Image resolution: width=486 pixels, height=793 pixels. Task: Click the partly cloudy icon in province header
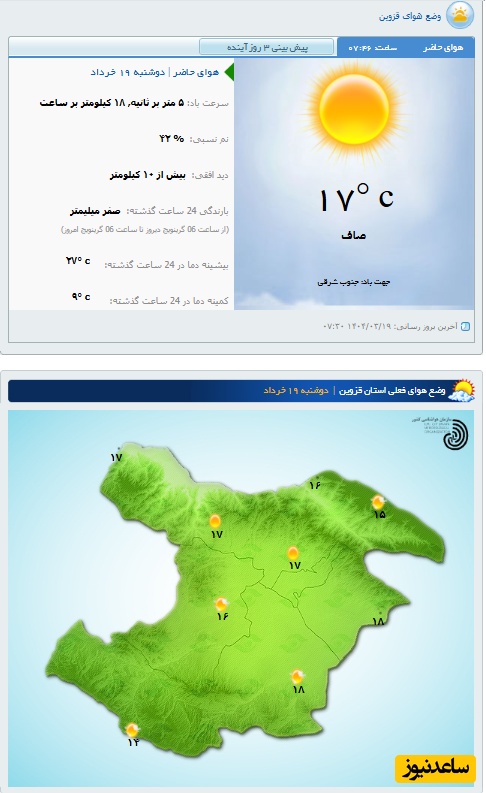pyautogui.click(x=463, y=390)
